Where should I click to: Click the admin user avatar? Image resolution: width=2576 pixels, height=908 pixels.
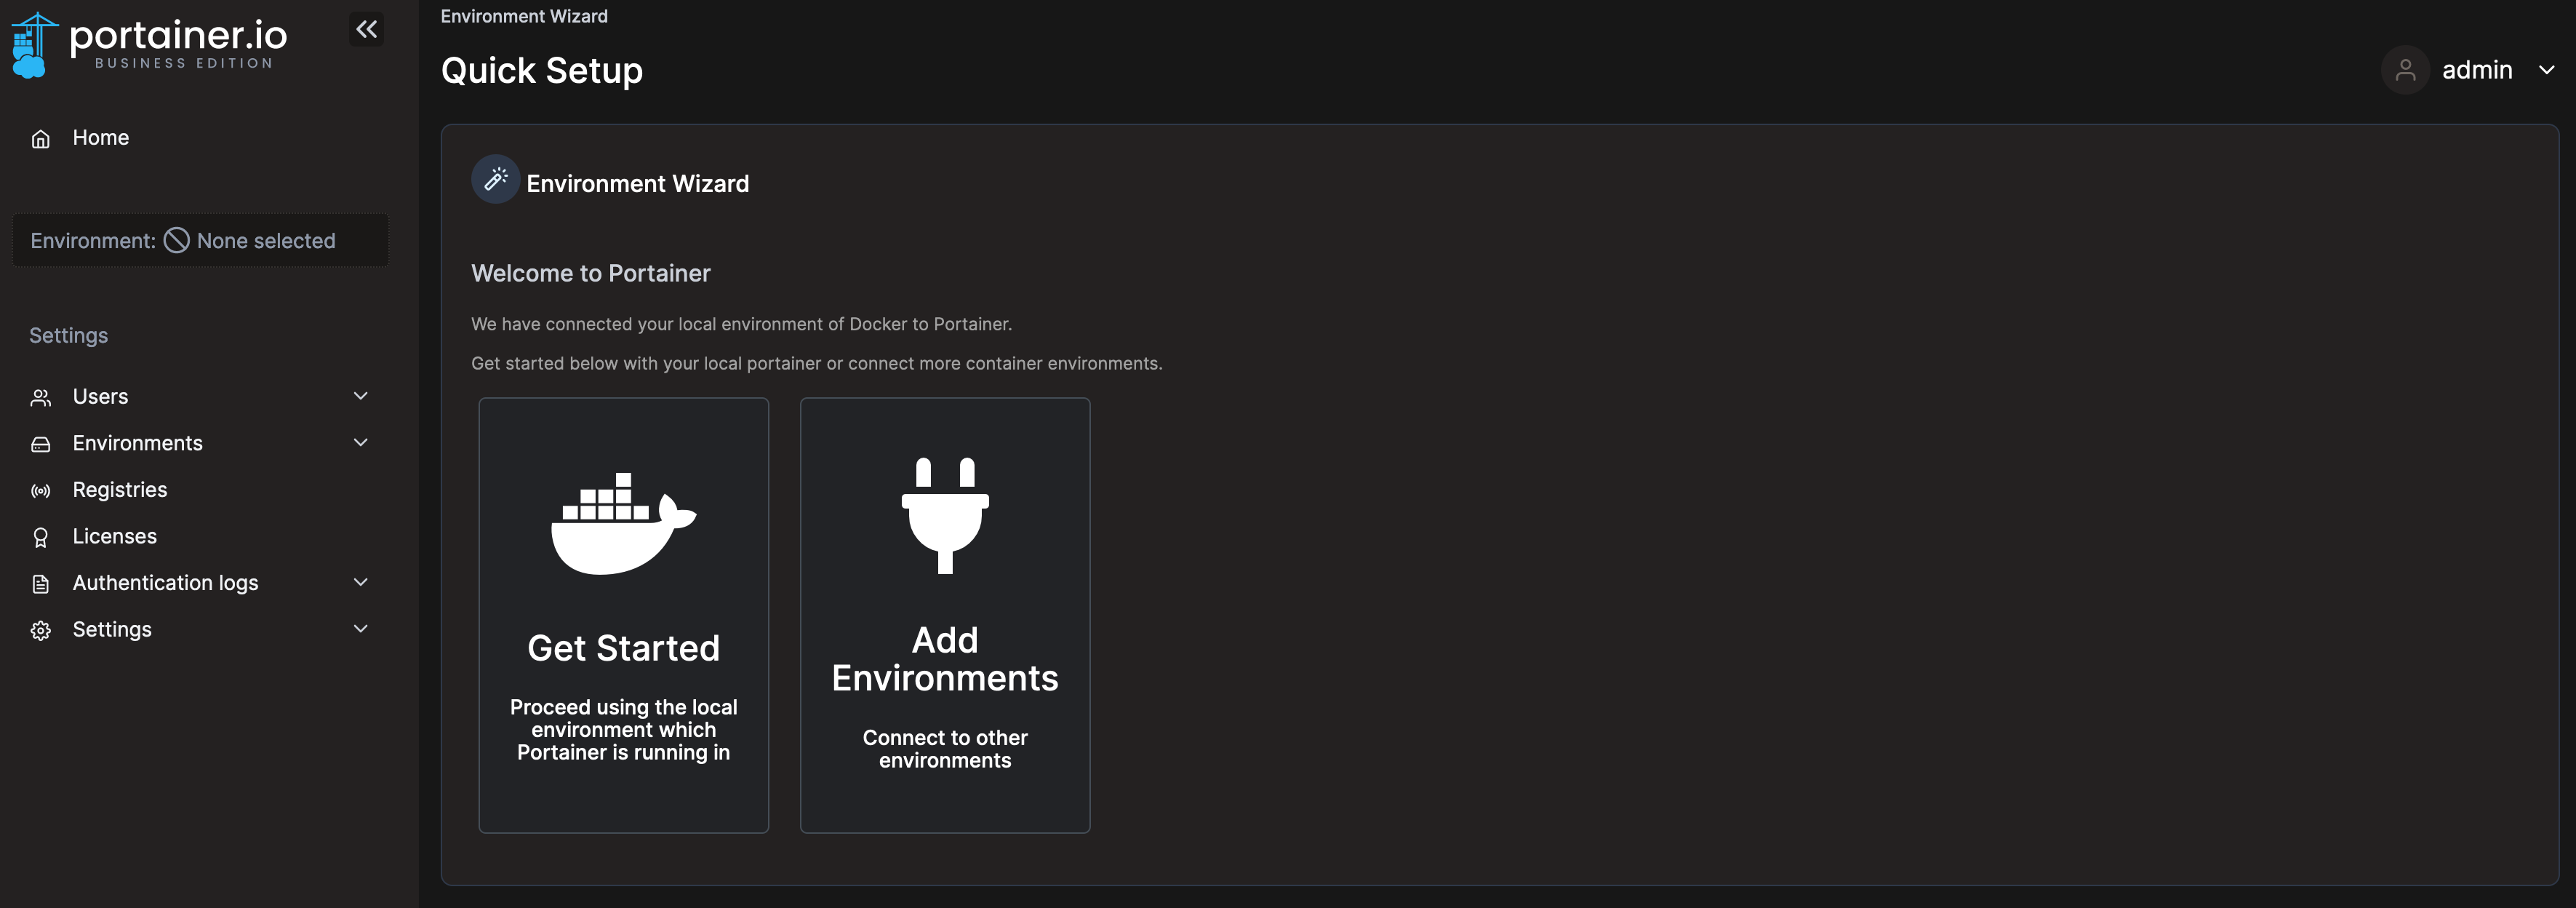click(x=2404, y=70)
